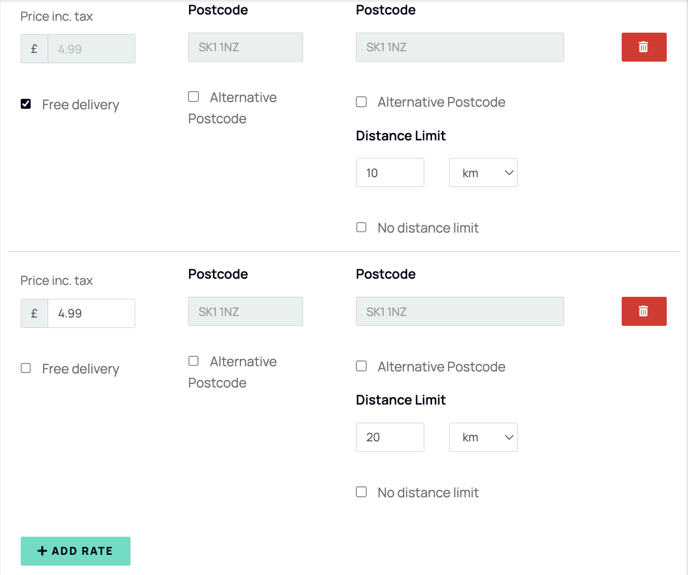Click the active 4.99 price input
The image size is (688, 575).
(x=91, y=313)
